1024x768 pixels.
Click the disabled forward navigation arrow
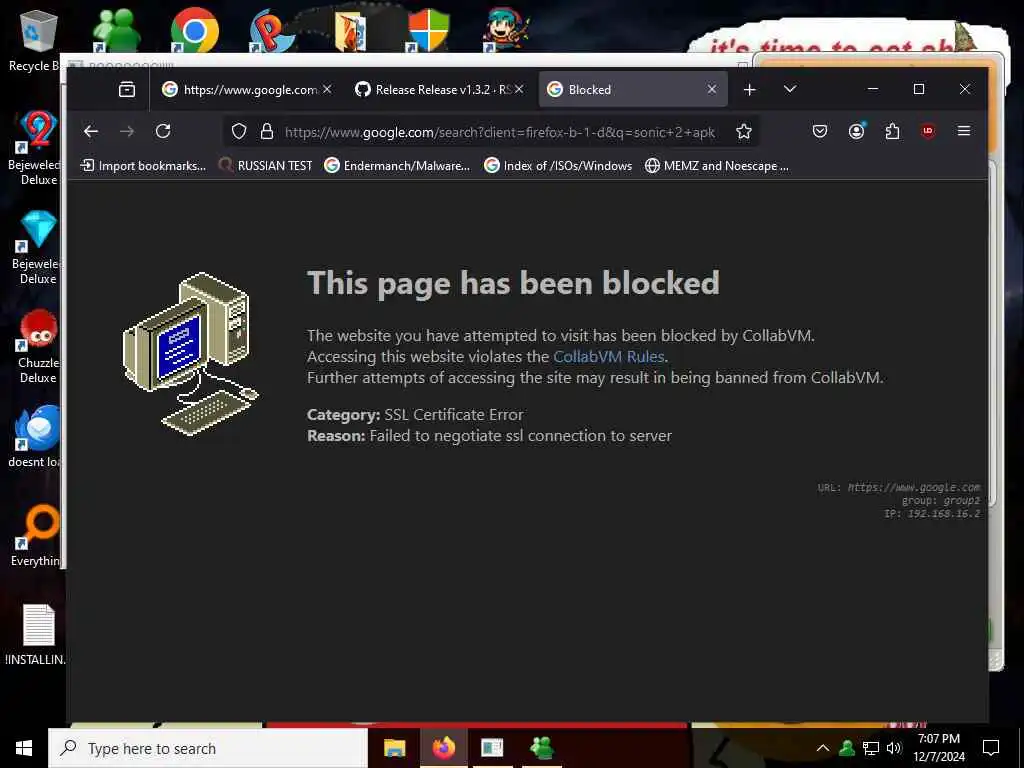(127, 131)
